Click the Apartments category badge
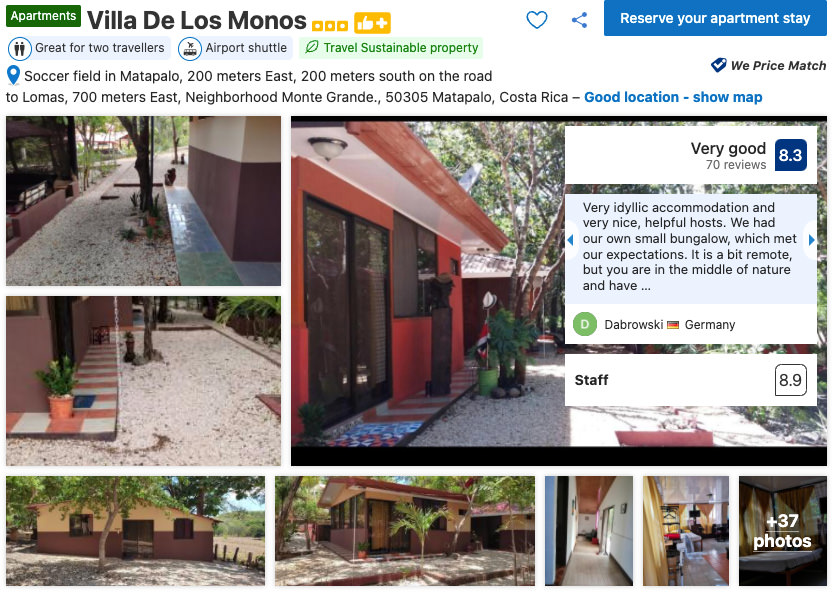Viewport: 832px width, 593px height. 44,16
